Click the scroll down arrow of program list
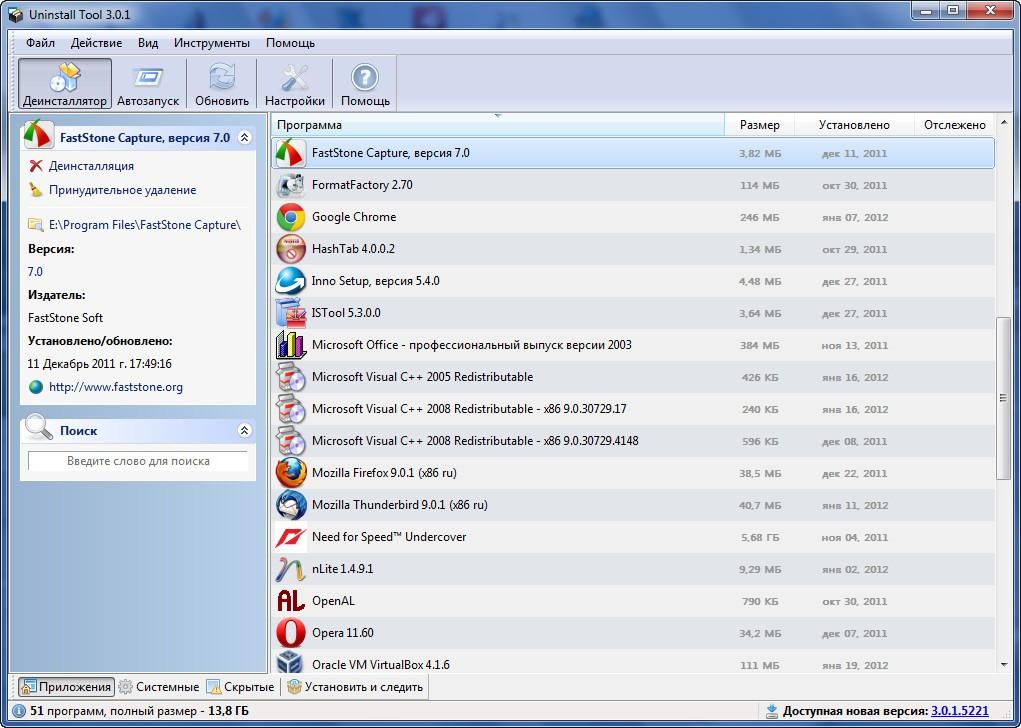This screenshot has width=1021, height=728. click(1003, 665)
